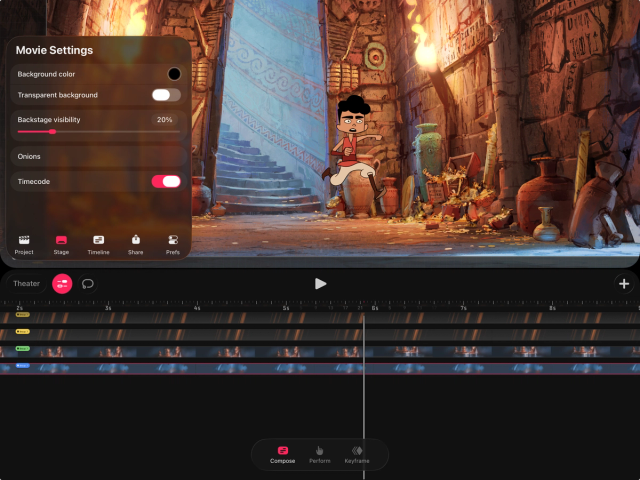Click the 4s mark on timeline ruler
The height and width of the screenshot is (480, 640).
[x=197, y=308]
